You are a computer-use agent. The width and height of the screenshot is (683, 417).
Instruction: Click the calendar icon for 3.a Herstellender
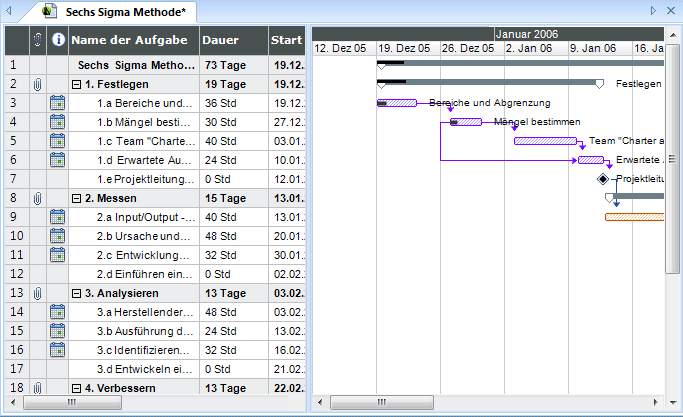click(x=57, y=312)
